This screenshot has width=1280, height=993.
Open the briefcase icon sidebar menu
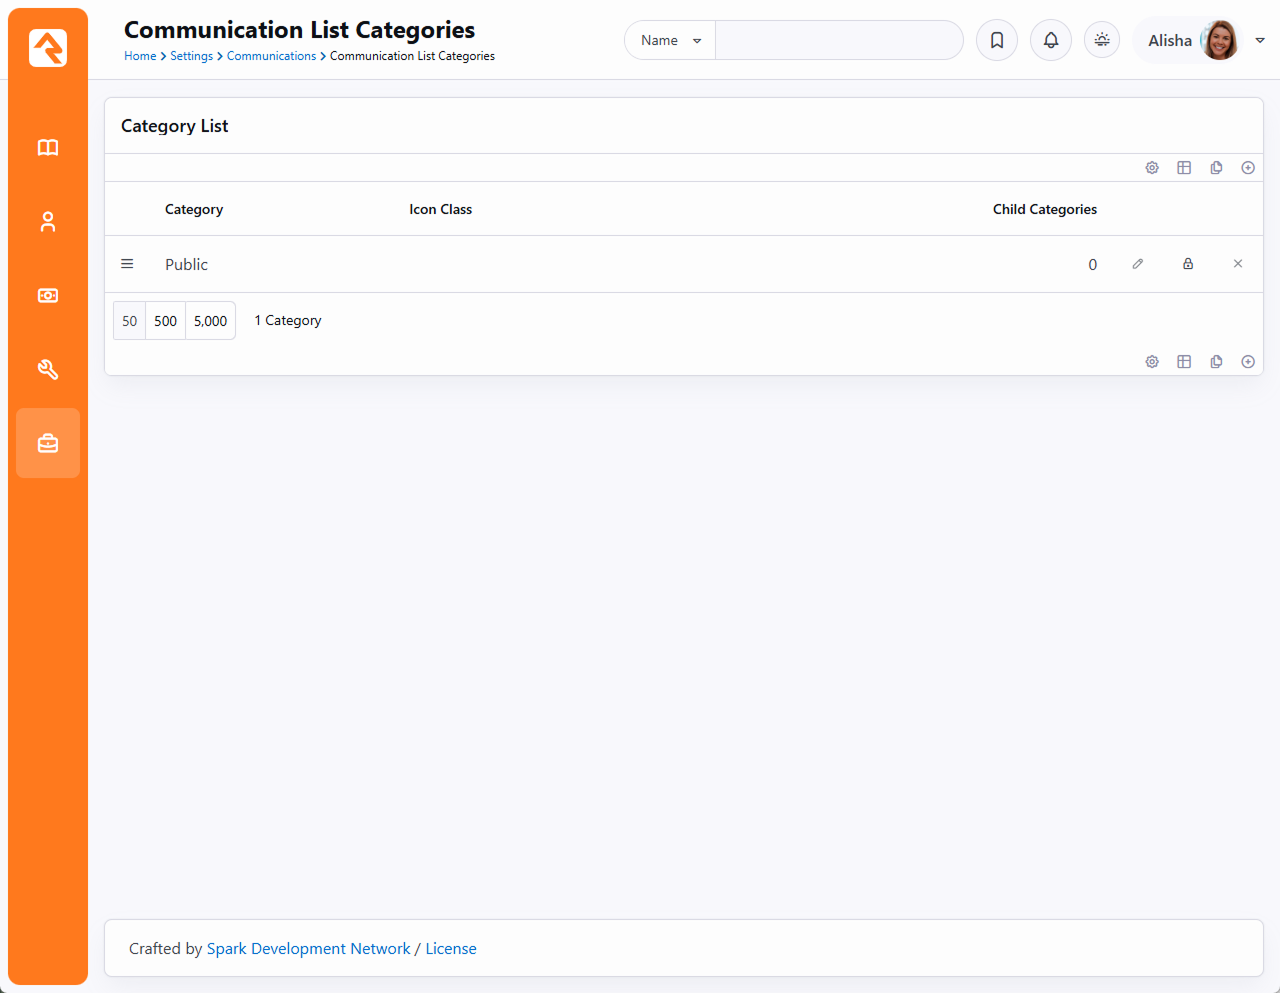coord(48,443)
